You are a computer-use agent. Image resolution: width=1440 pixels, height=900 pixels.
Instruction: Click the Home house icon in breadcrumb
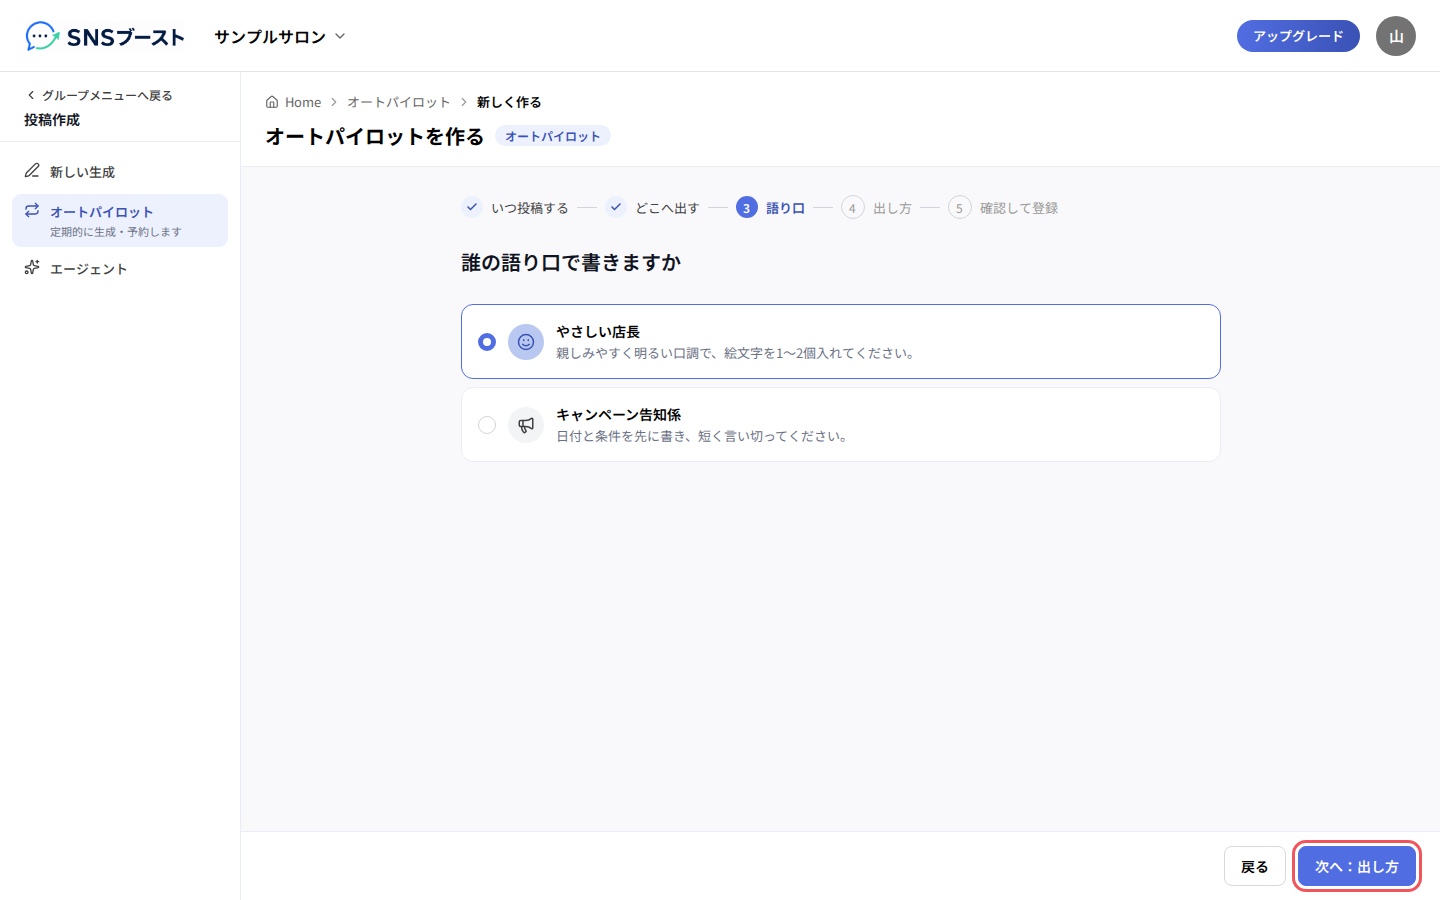[272, 102]
